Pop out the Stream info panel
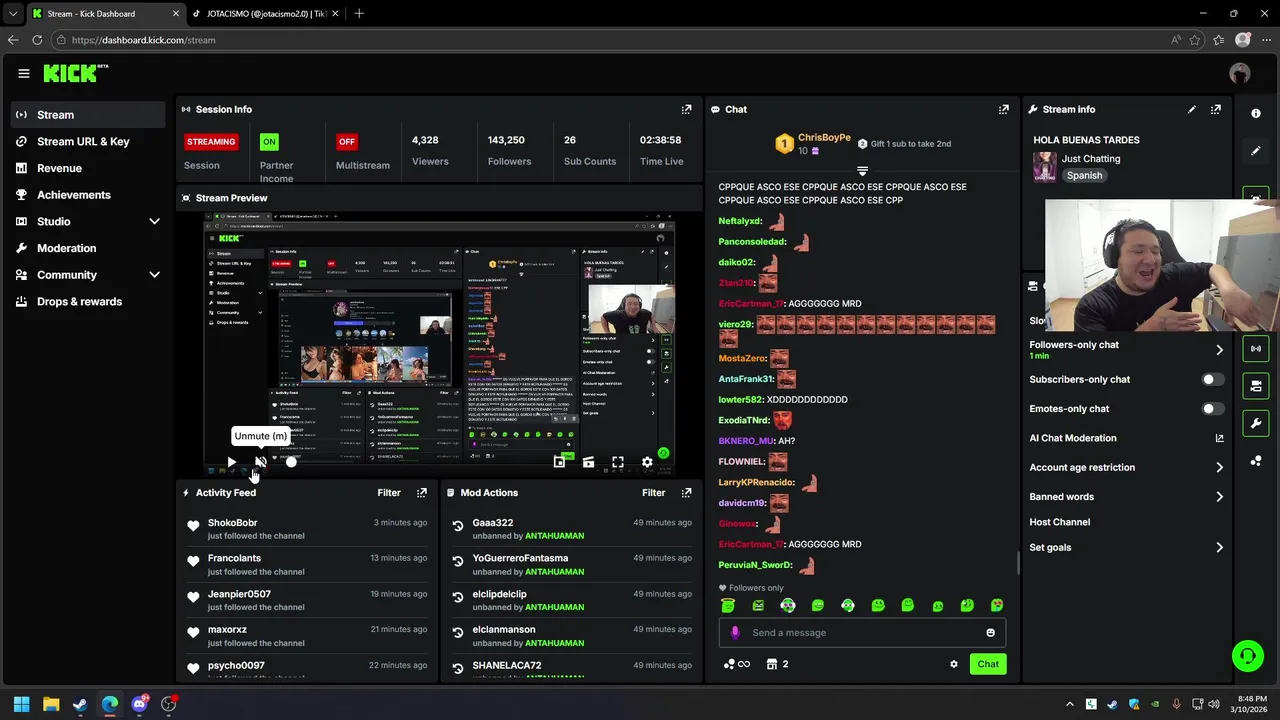Viewport: 1280px width, 720px height. coord(1216,109)
